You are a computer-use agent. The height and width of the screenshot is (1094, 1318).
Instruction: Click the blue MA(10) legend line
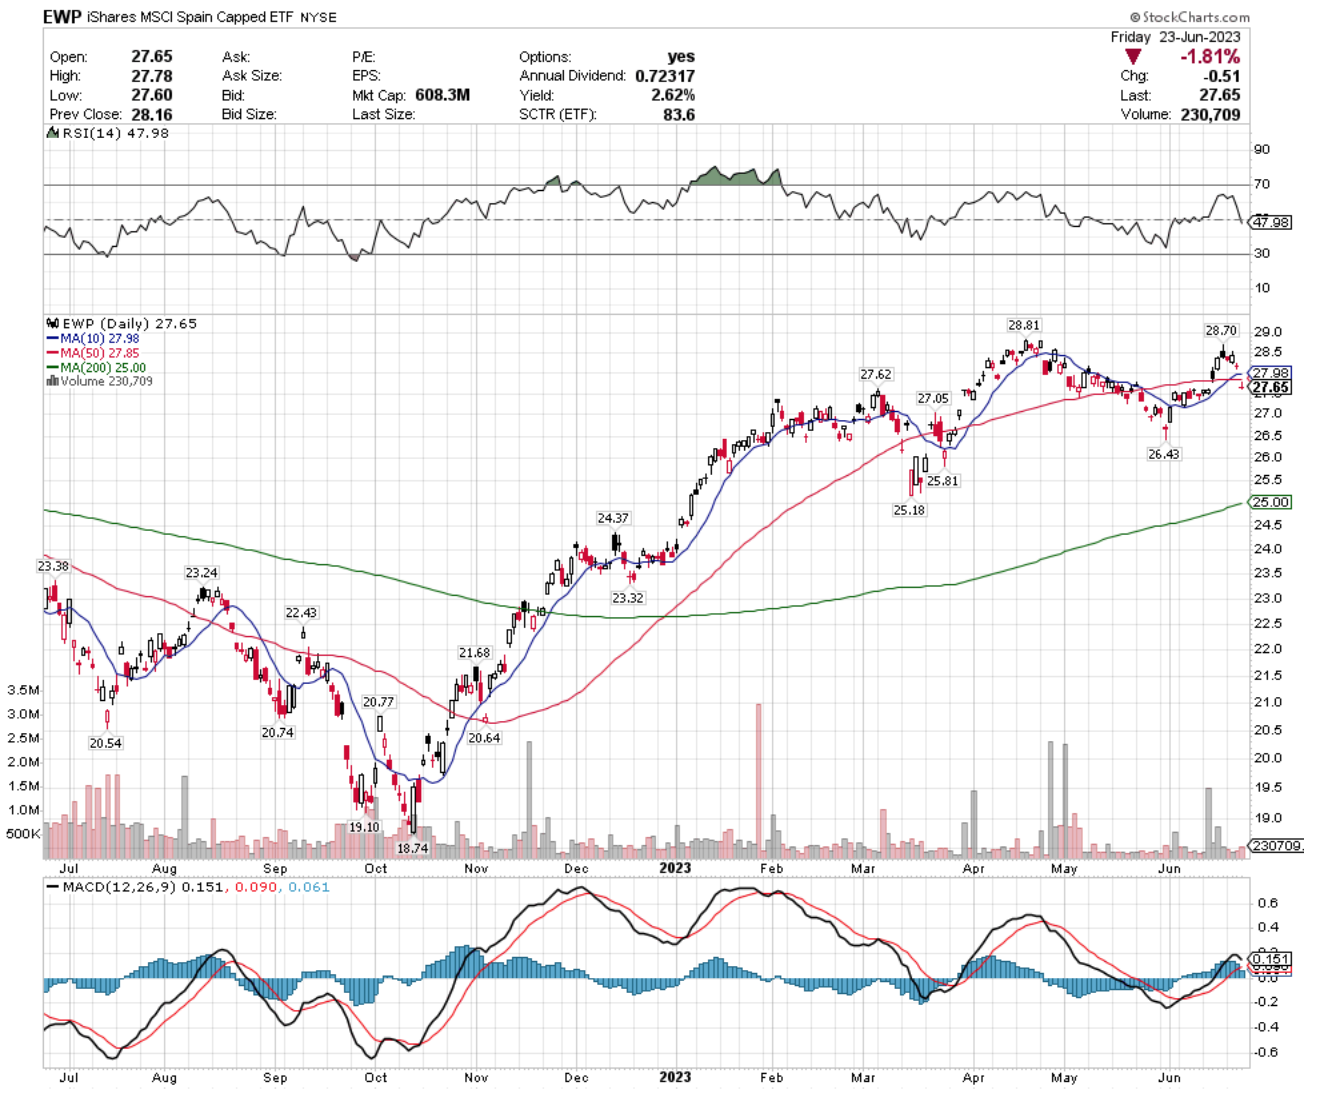click(52, 339)
